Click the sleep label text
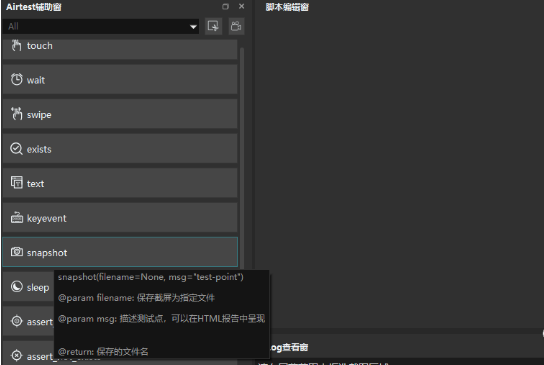 38,288
